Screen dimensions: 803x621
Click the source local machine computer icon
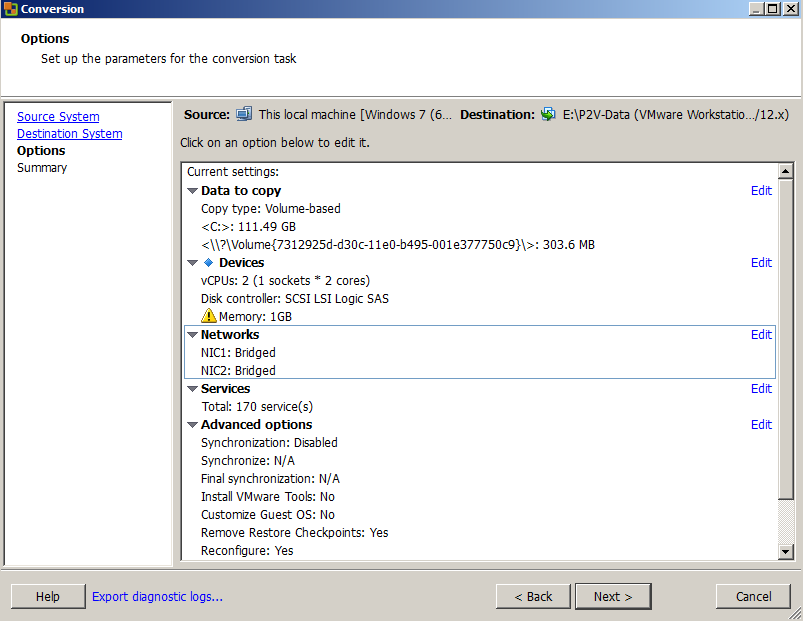click(x=244, y=114)
